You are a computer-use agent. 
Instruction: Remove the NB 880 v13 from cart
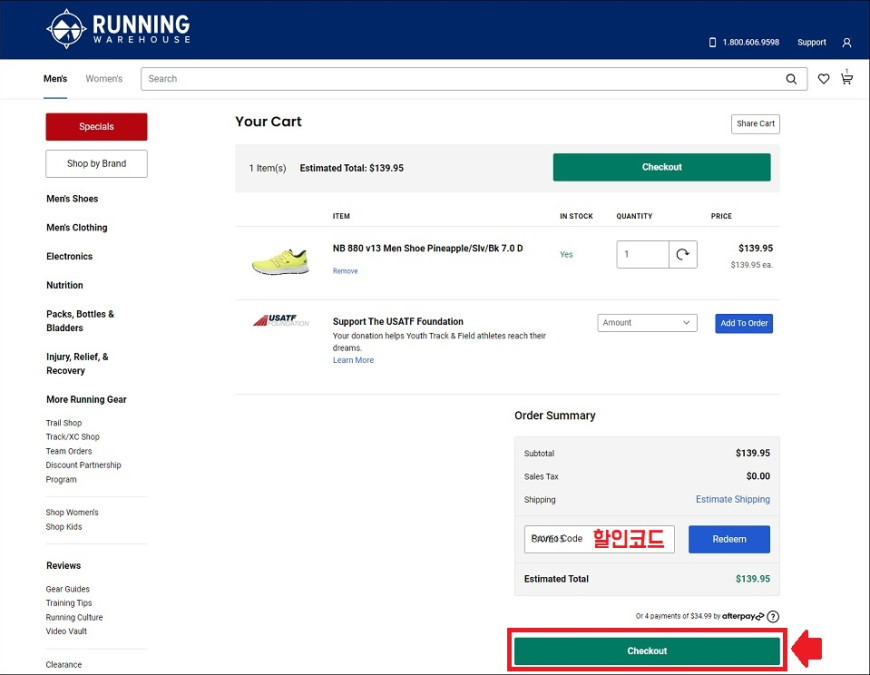click(x=345, y=271)
